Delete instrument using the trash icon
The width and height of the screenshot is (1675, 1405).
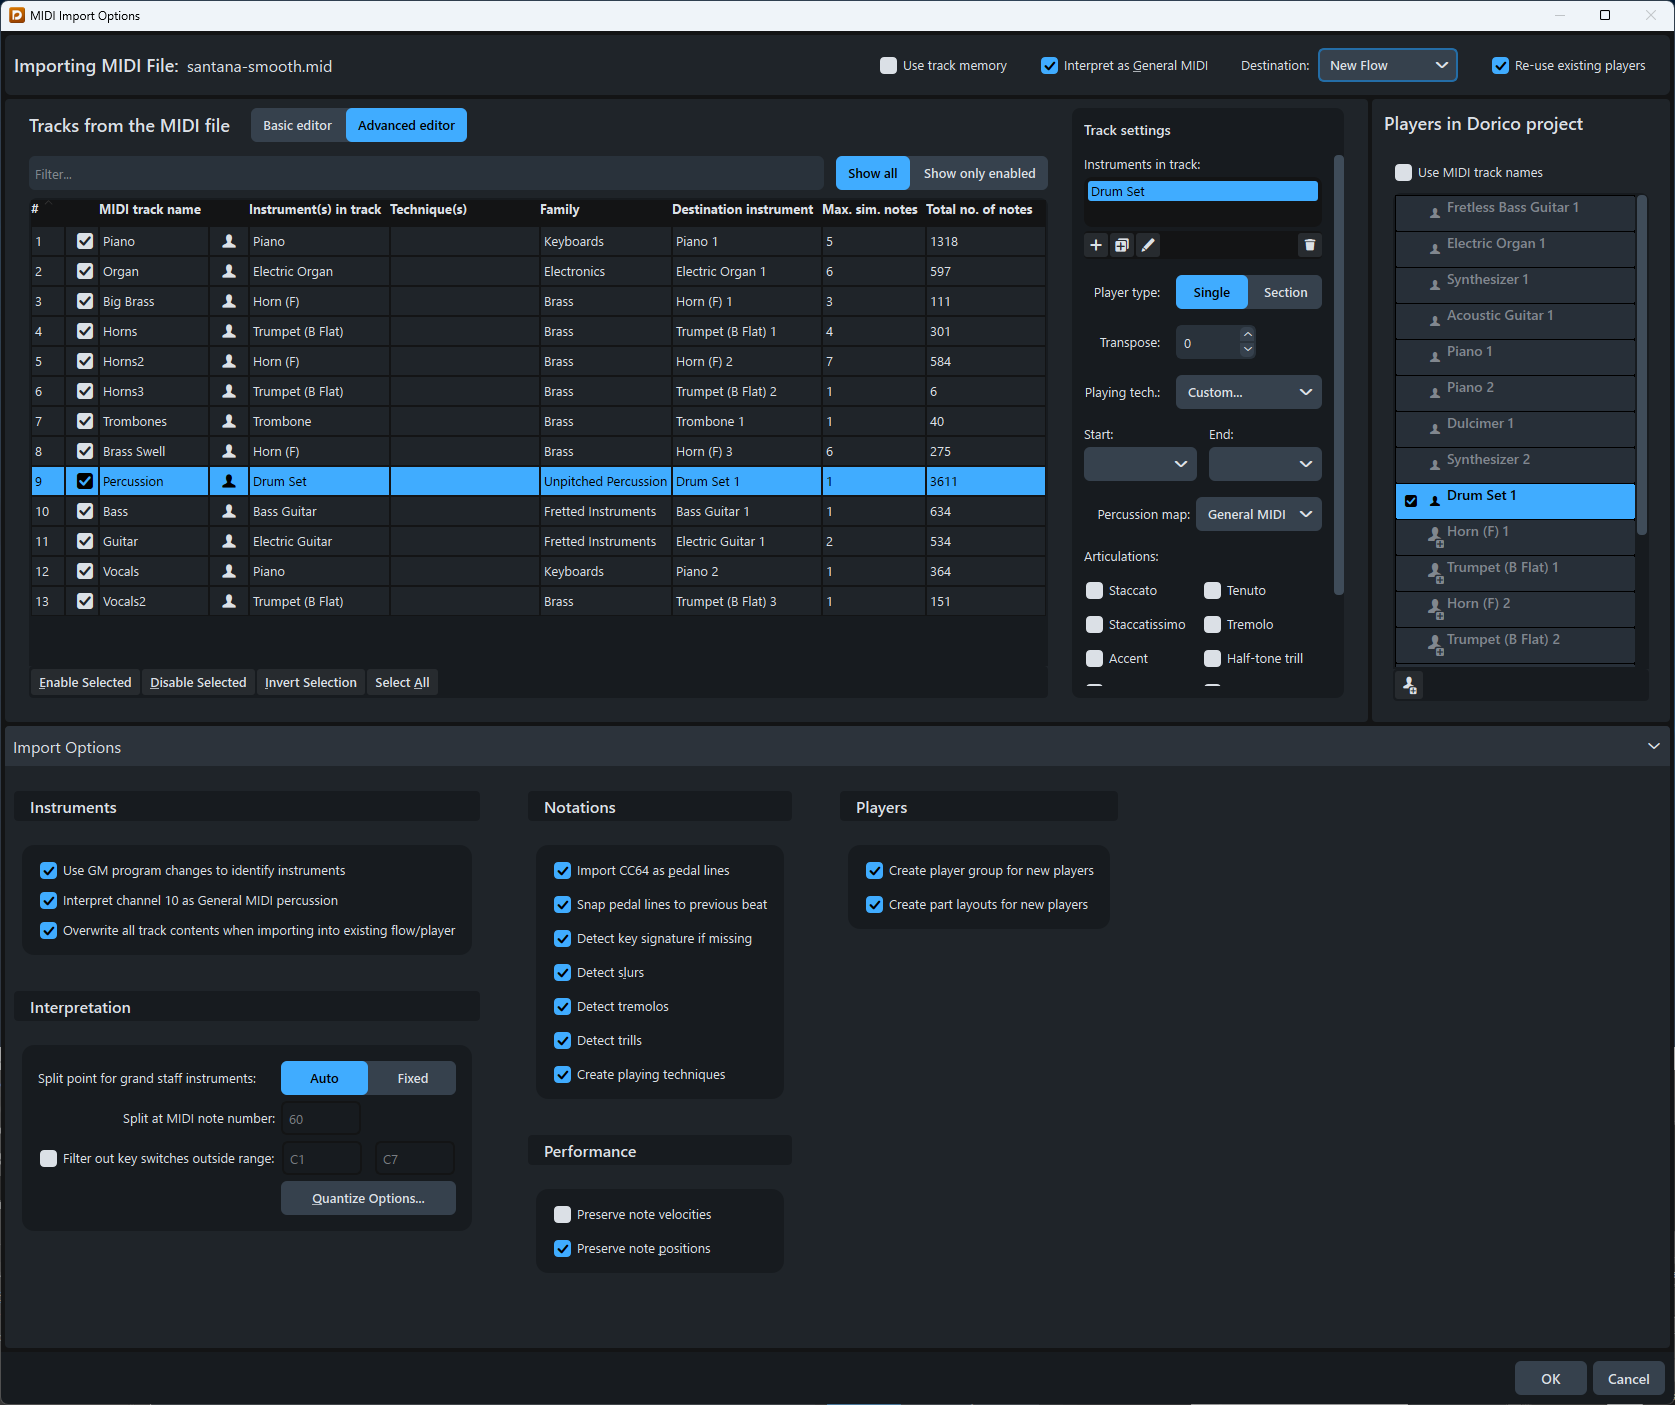pos(1310,245)
